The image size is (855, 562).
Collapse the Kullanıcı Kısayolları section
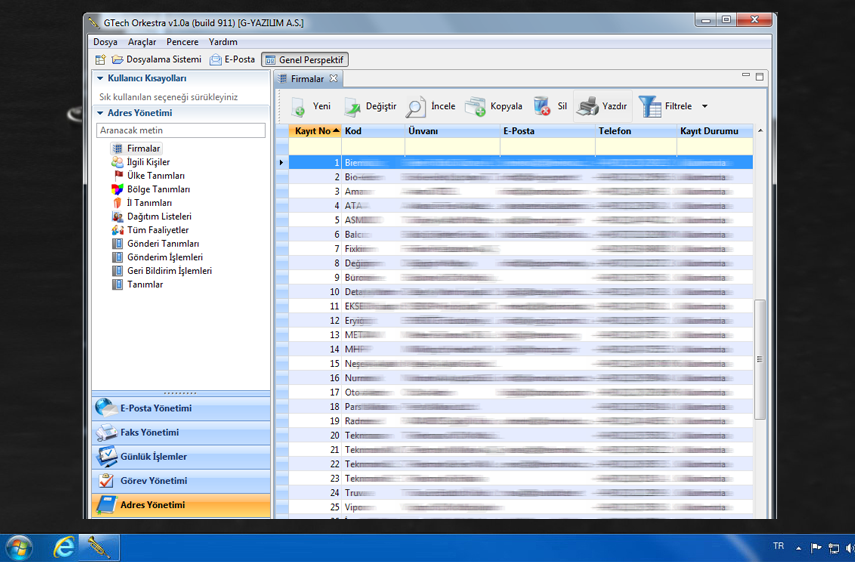(x=100, y=78)
